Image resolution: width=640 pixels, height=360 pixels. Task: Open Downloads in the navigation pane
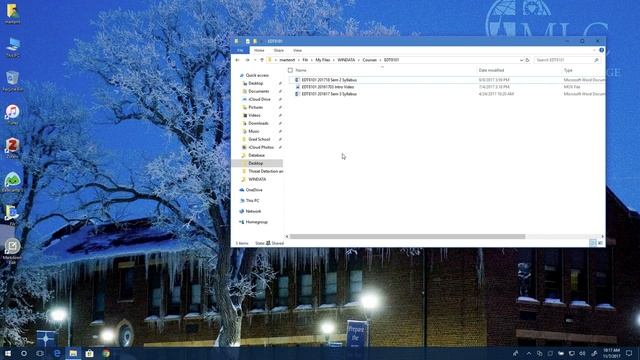pyautogui.click(x=258, y=123)
